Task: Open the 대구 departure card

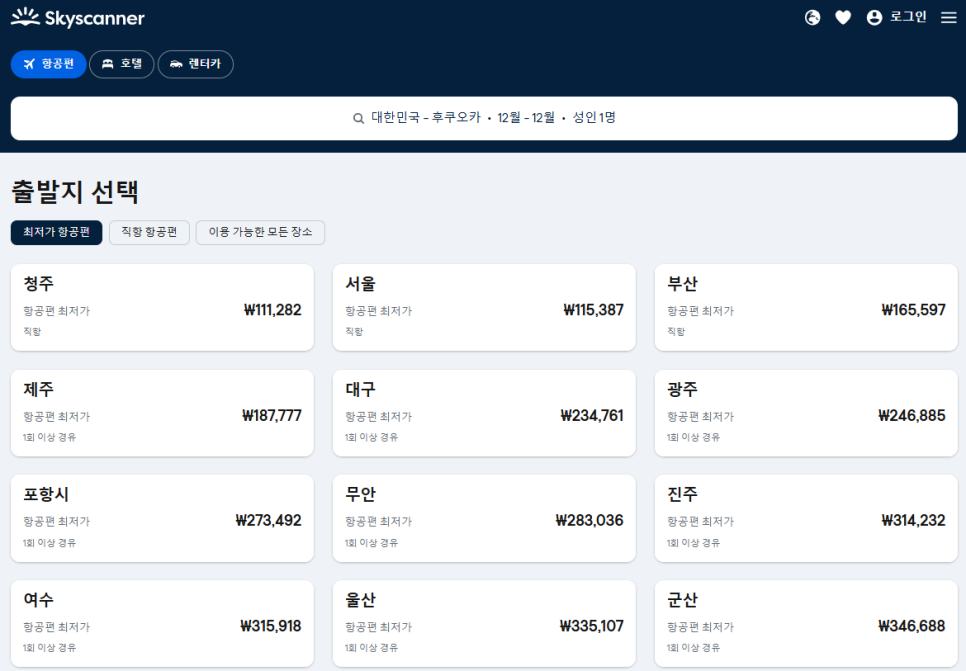Action: click(484, 413)
